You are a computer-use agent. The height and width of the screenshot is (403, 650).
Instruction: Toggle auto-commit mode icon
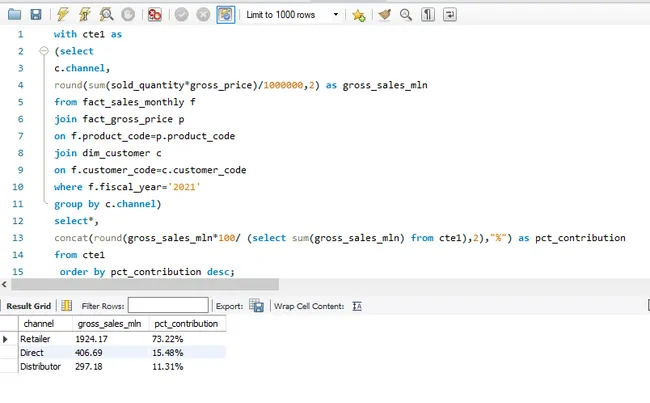pyautogui.click(x=226, y=15)
